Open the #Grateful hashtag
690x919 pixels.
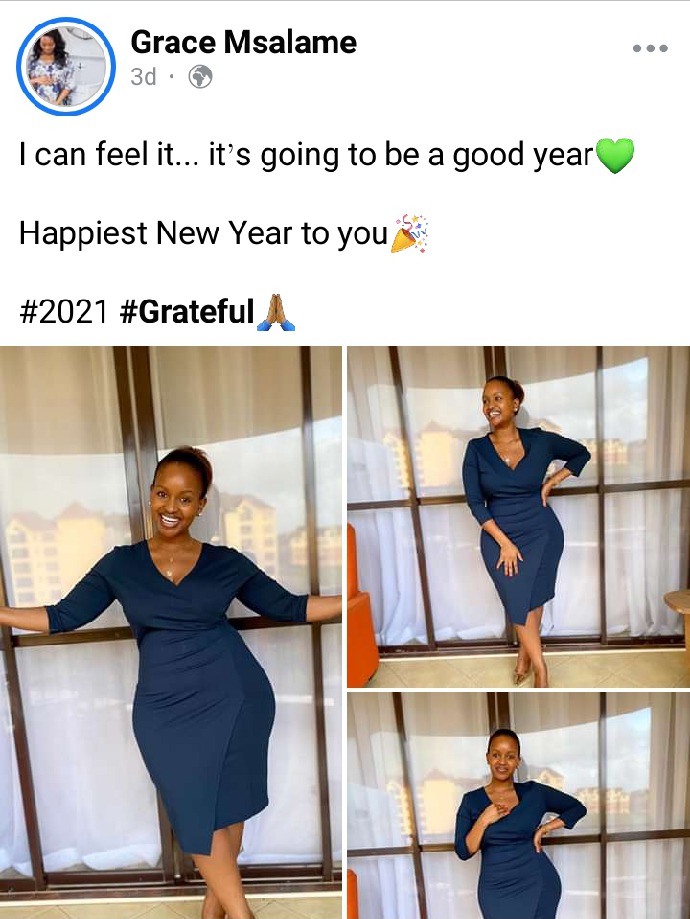pyautogui.click(x=187, y=311)
